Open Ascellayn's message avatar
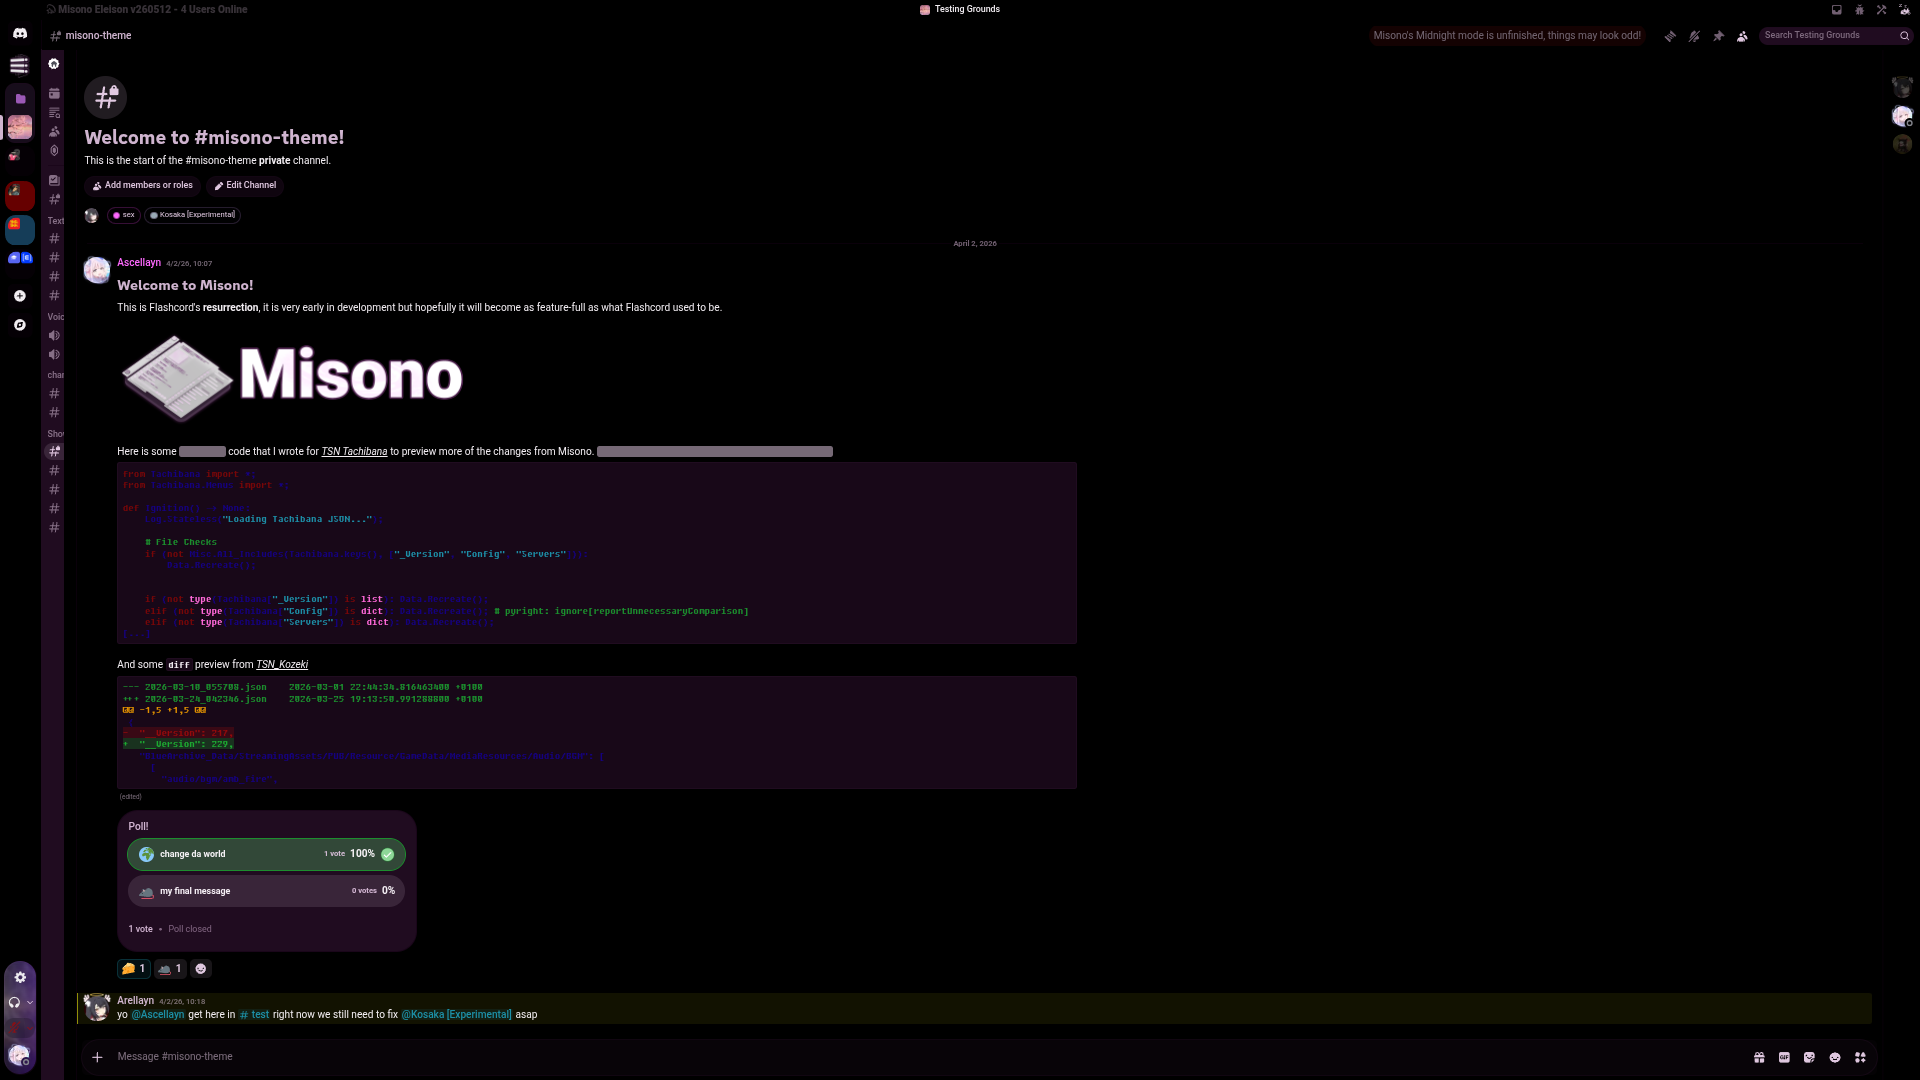1920x1080 pixels. (97, 270)
